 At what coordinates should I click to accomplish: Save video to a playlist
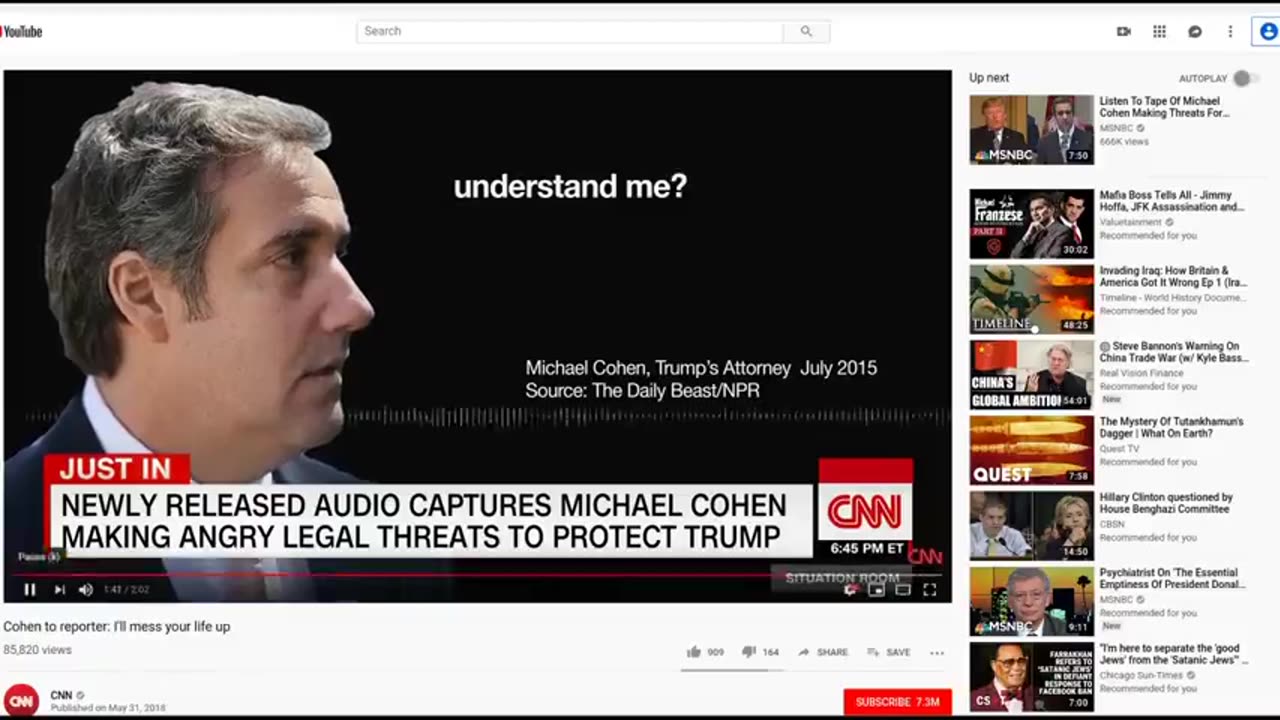click(x=888, y=652)
